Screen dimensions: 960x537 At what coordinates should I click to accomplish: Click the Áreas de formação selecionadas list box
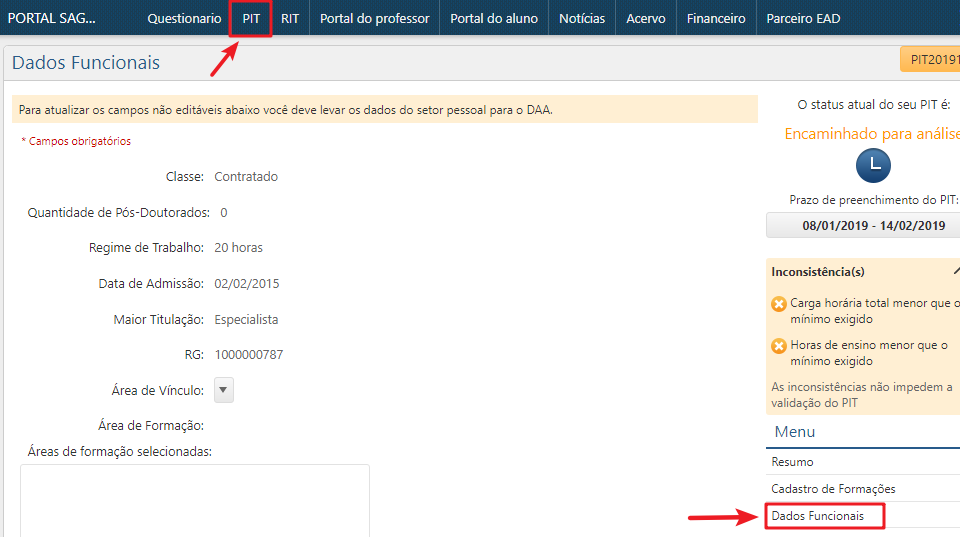pyautogui.click(x=195, y=500)
